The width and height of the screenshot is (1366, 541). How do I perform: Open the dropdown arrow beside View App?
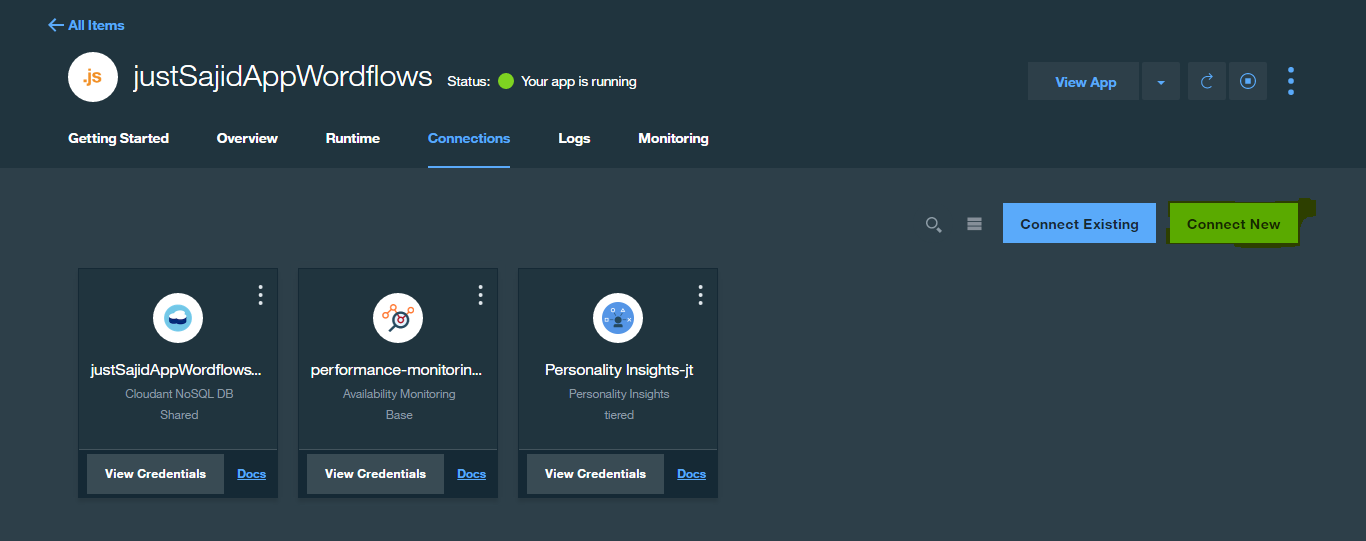tap(1161, 82)
